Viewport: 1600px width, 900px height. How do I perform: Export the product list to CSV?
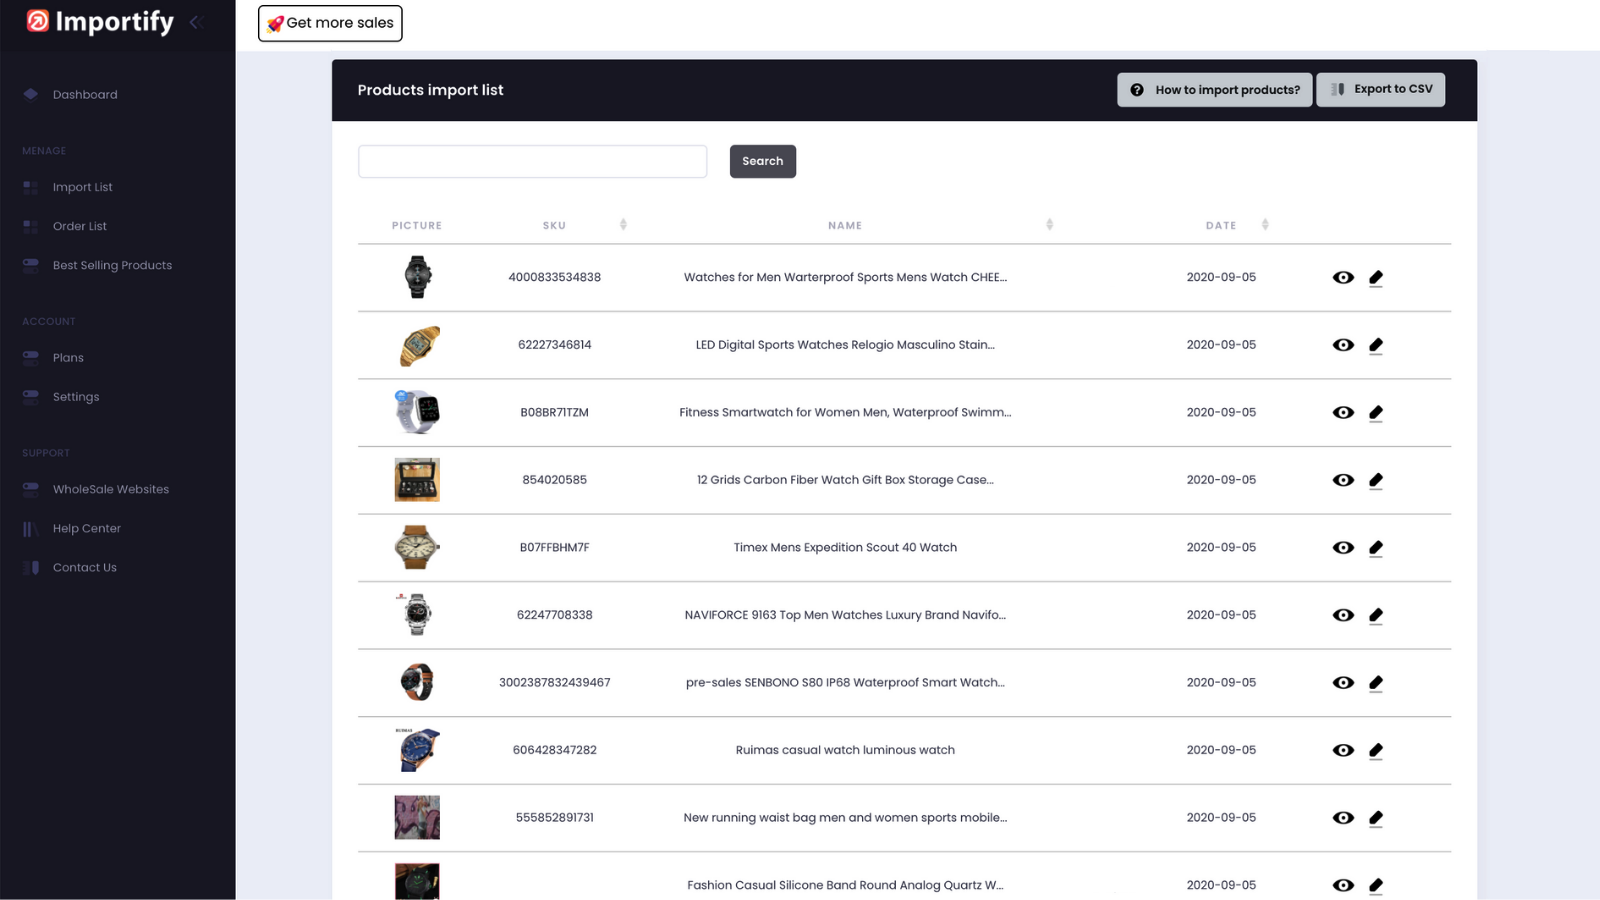pos(1381,89)
